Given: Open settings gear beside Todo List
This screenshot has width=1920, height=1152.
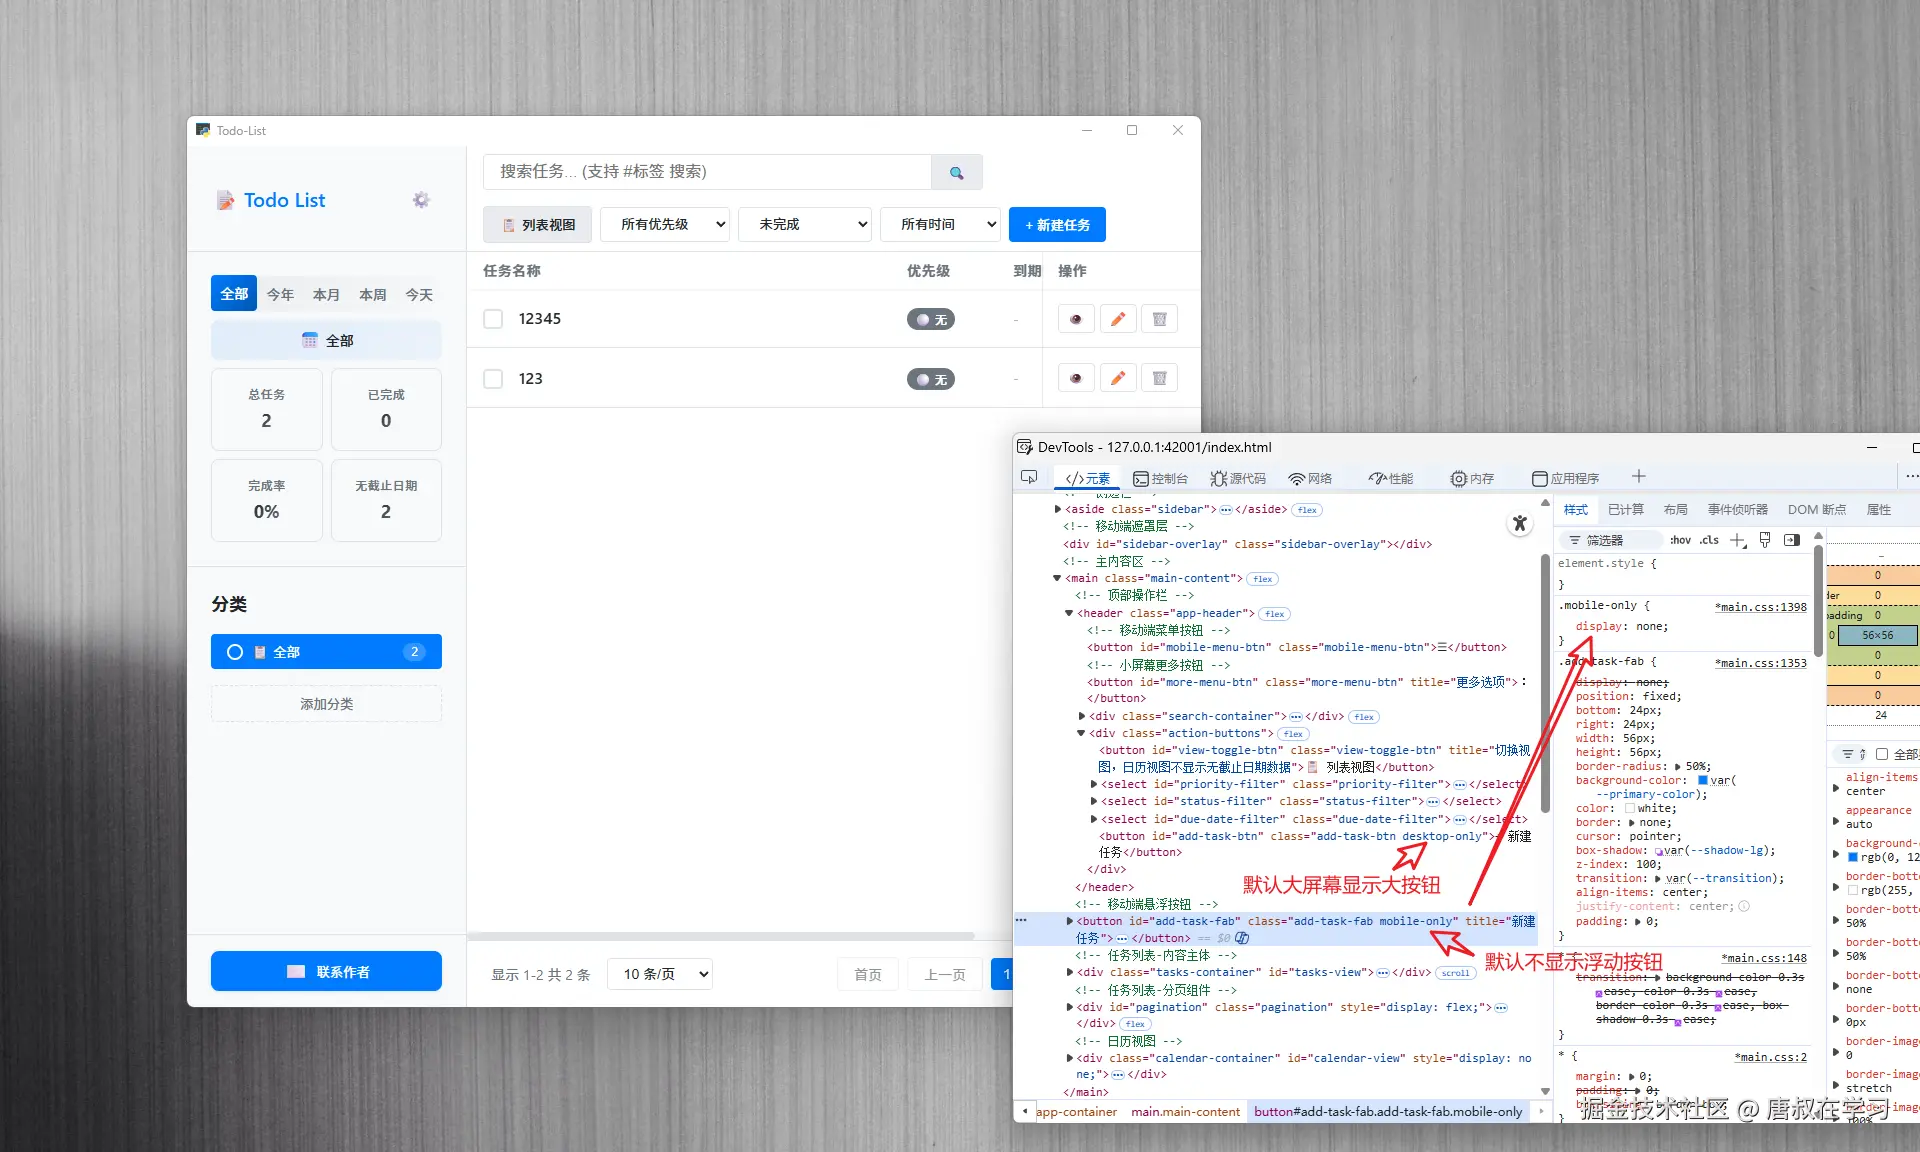Looking at the screenshot, I should pos(421,200).
